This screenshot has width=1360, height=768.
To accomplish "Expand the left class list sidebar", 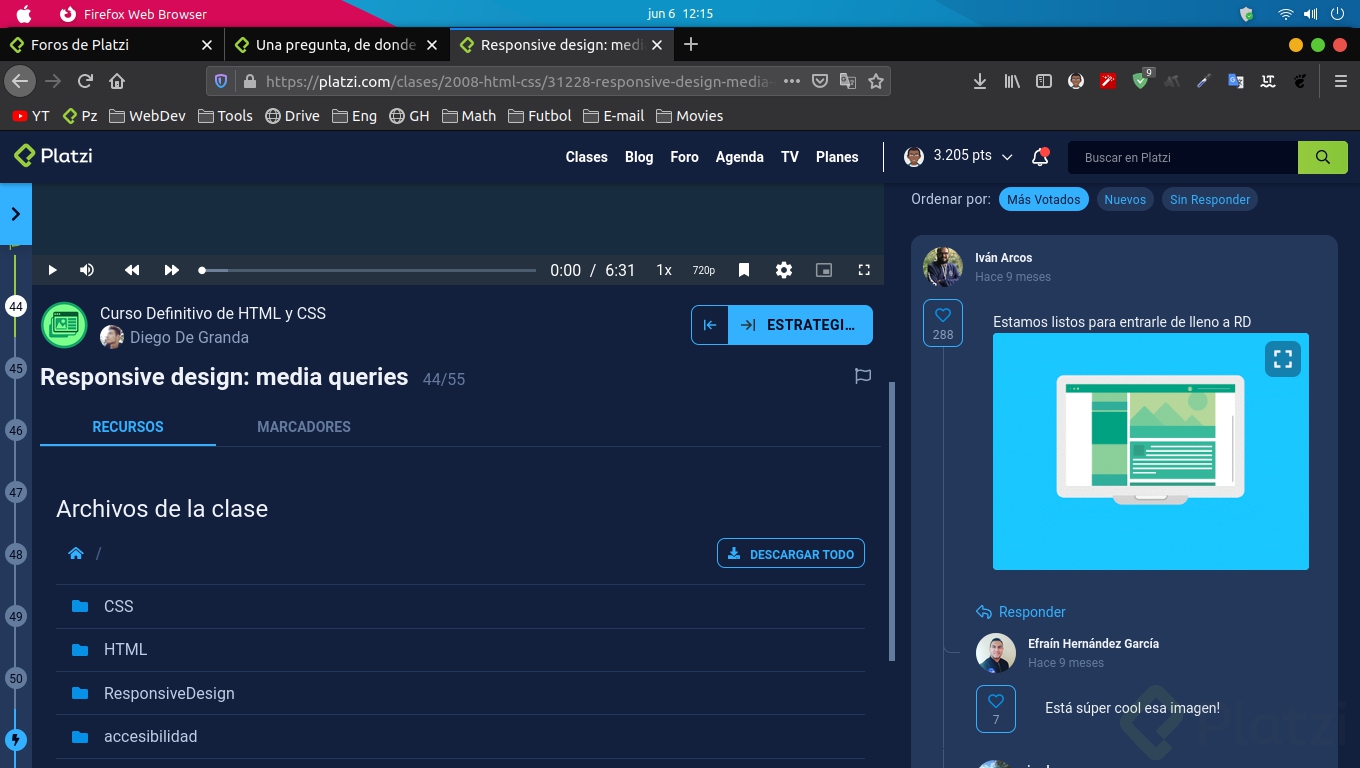I will 15,213.
